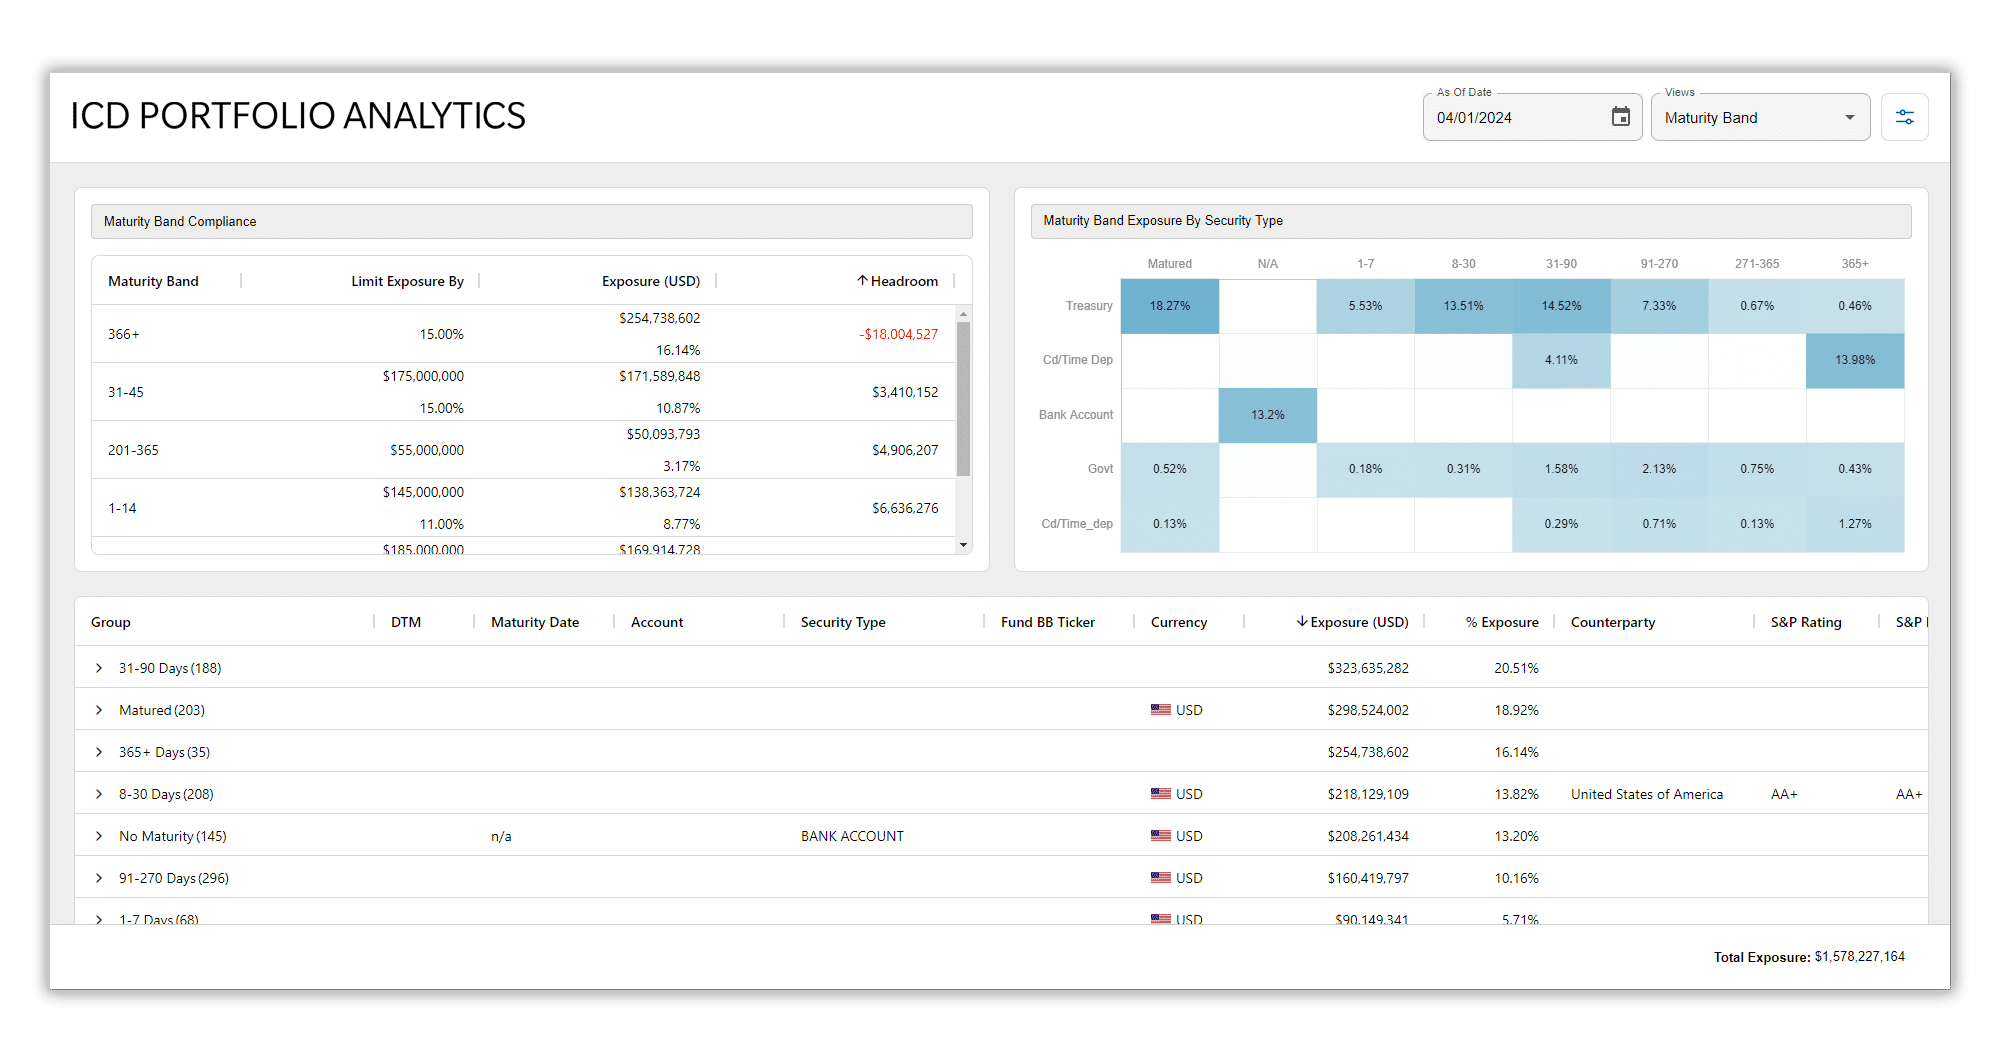
Task: Select the Treasury Matured 18.27% heatmap cell
Action: [1169, 306]
